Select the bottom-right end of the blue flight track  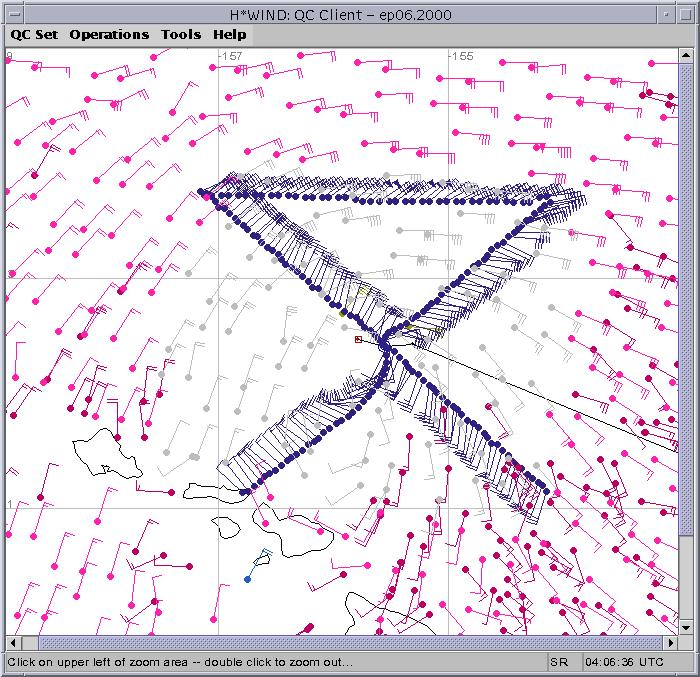544,489
